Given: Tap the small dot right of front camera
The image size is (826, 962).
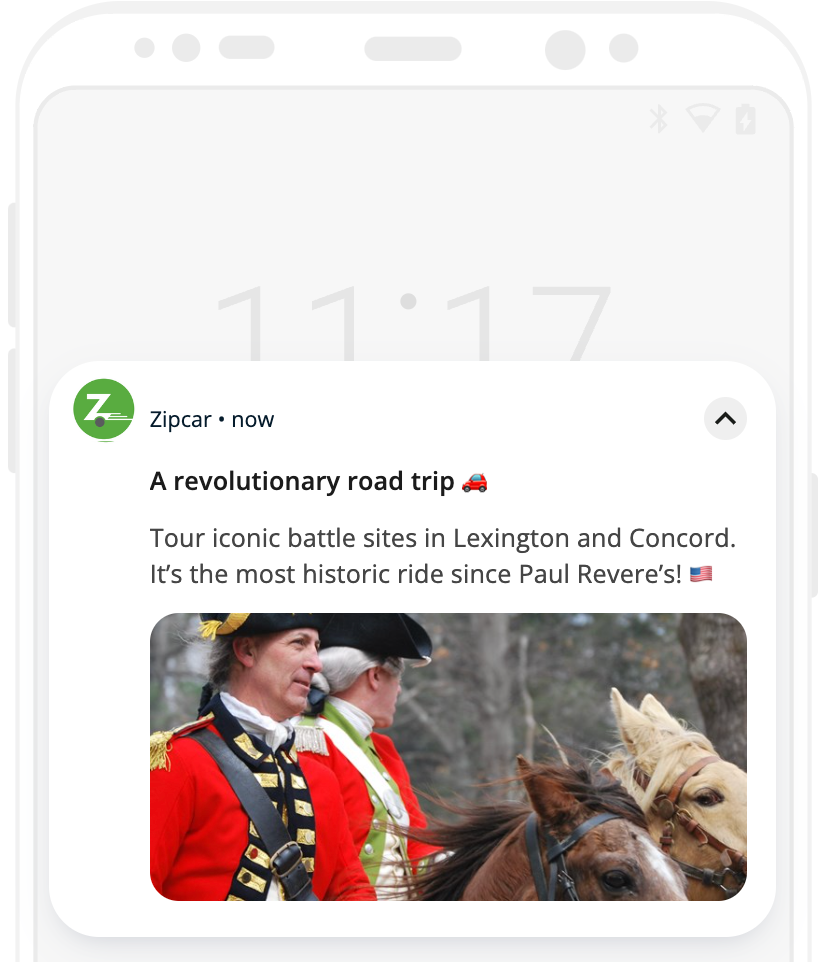Looking at the screenshot, I should (623, 48).
